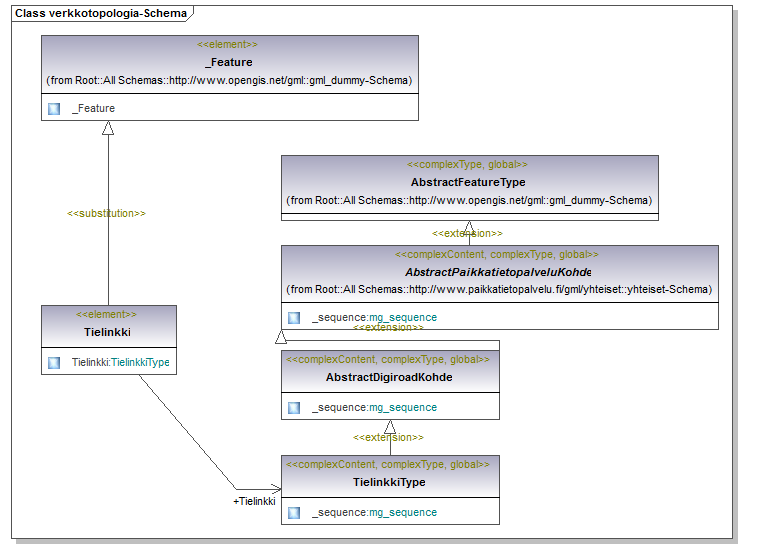This screenshot has width=759, height=559.
Task: Click the _sequence icon in AbstractDigiroadKohde
Action: click(x=294, y=408)
